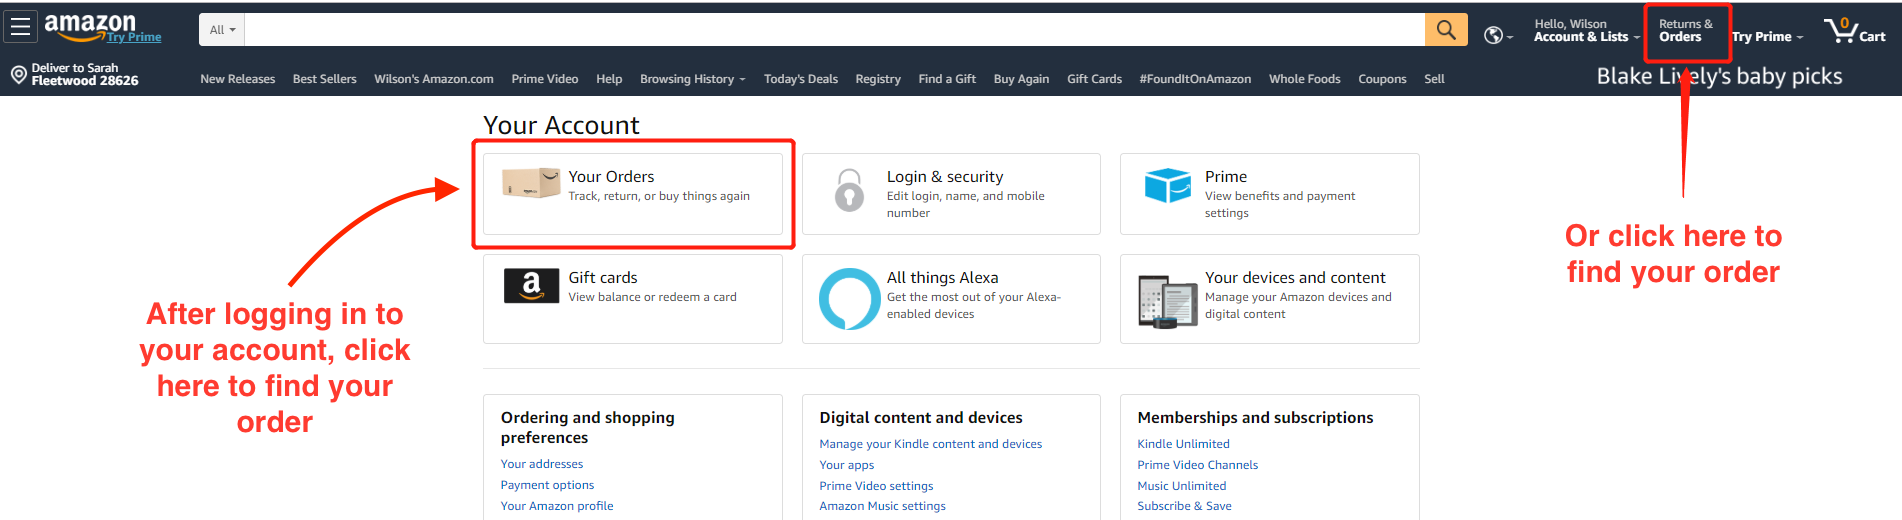The image size is (1902, 520).
Task: Open Kindle Unlimited link
Action: click(x=1183, y=444)
